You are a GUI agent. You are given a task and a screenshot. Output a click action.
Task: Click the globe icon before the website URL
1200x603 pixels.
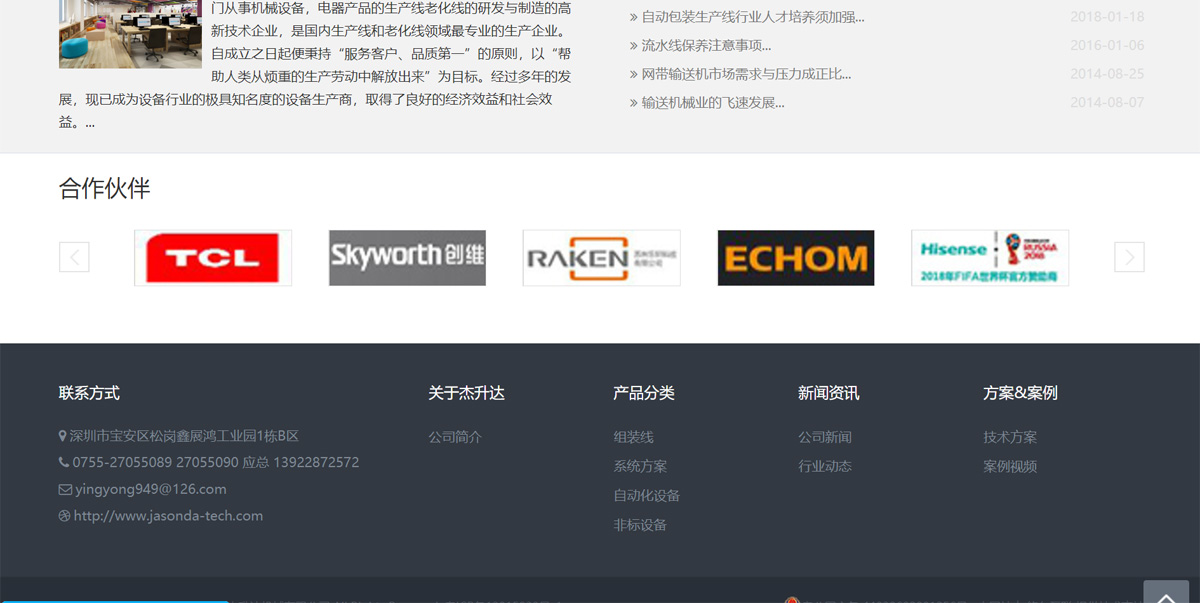click(x=63, y=515)
